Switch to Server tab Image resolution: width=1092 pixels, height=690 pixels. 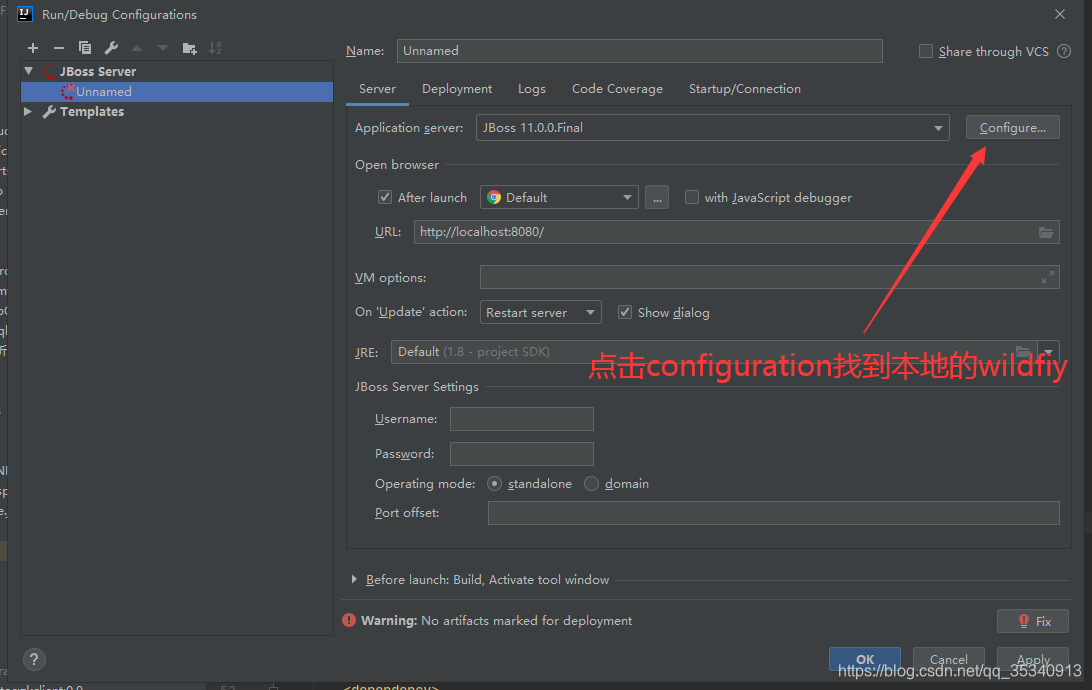pyautogui.click(x=377, y=88)
